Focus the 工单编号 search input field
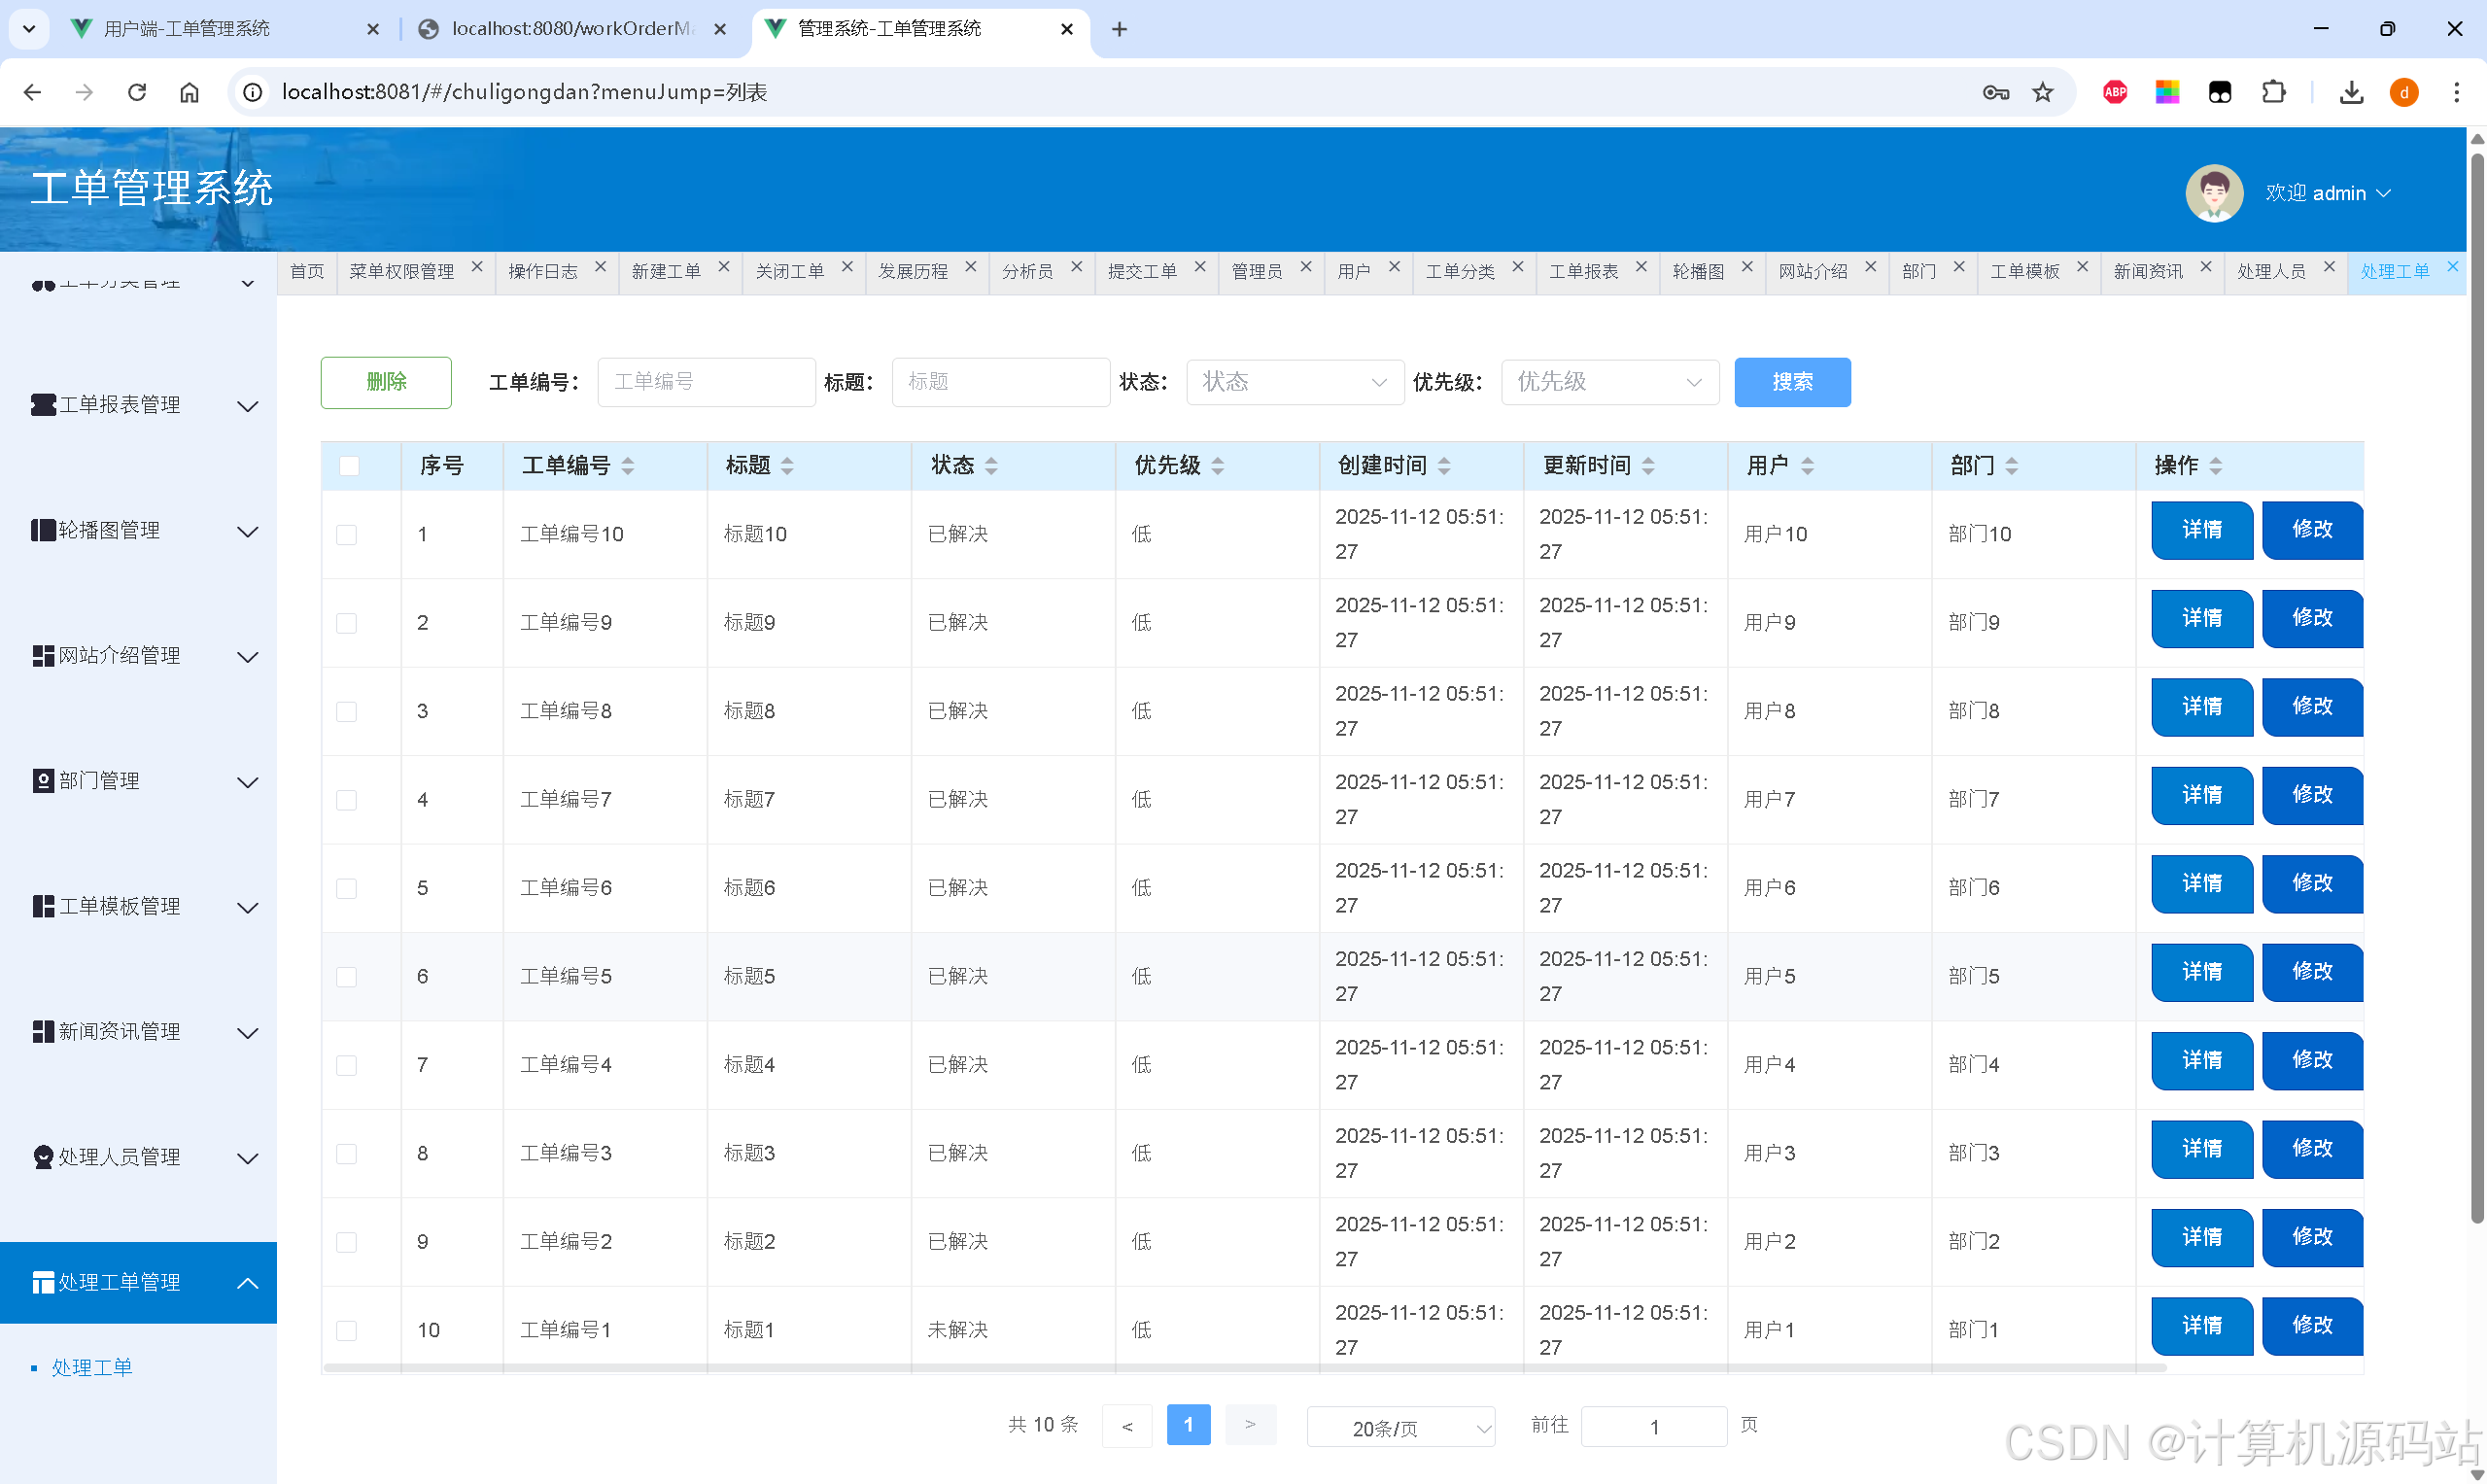Screen dimensions: 2487x1484 [706, 382]
